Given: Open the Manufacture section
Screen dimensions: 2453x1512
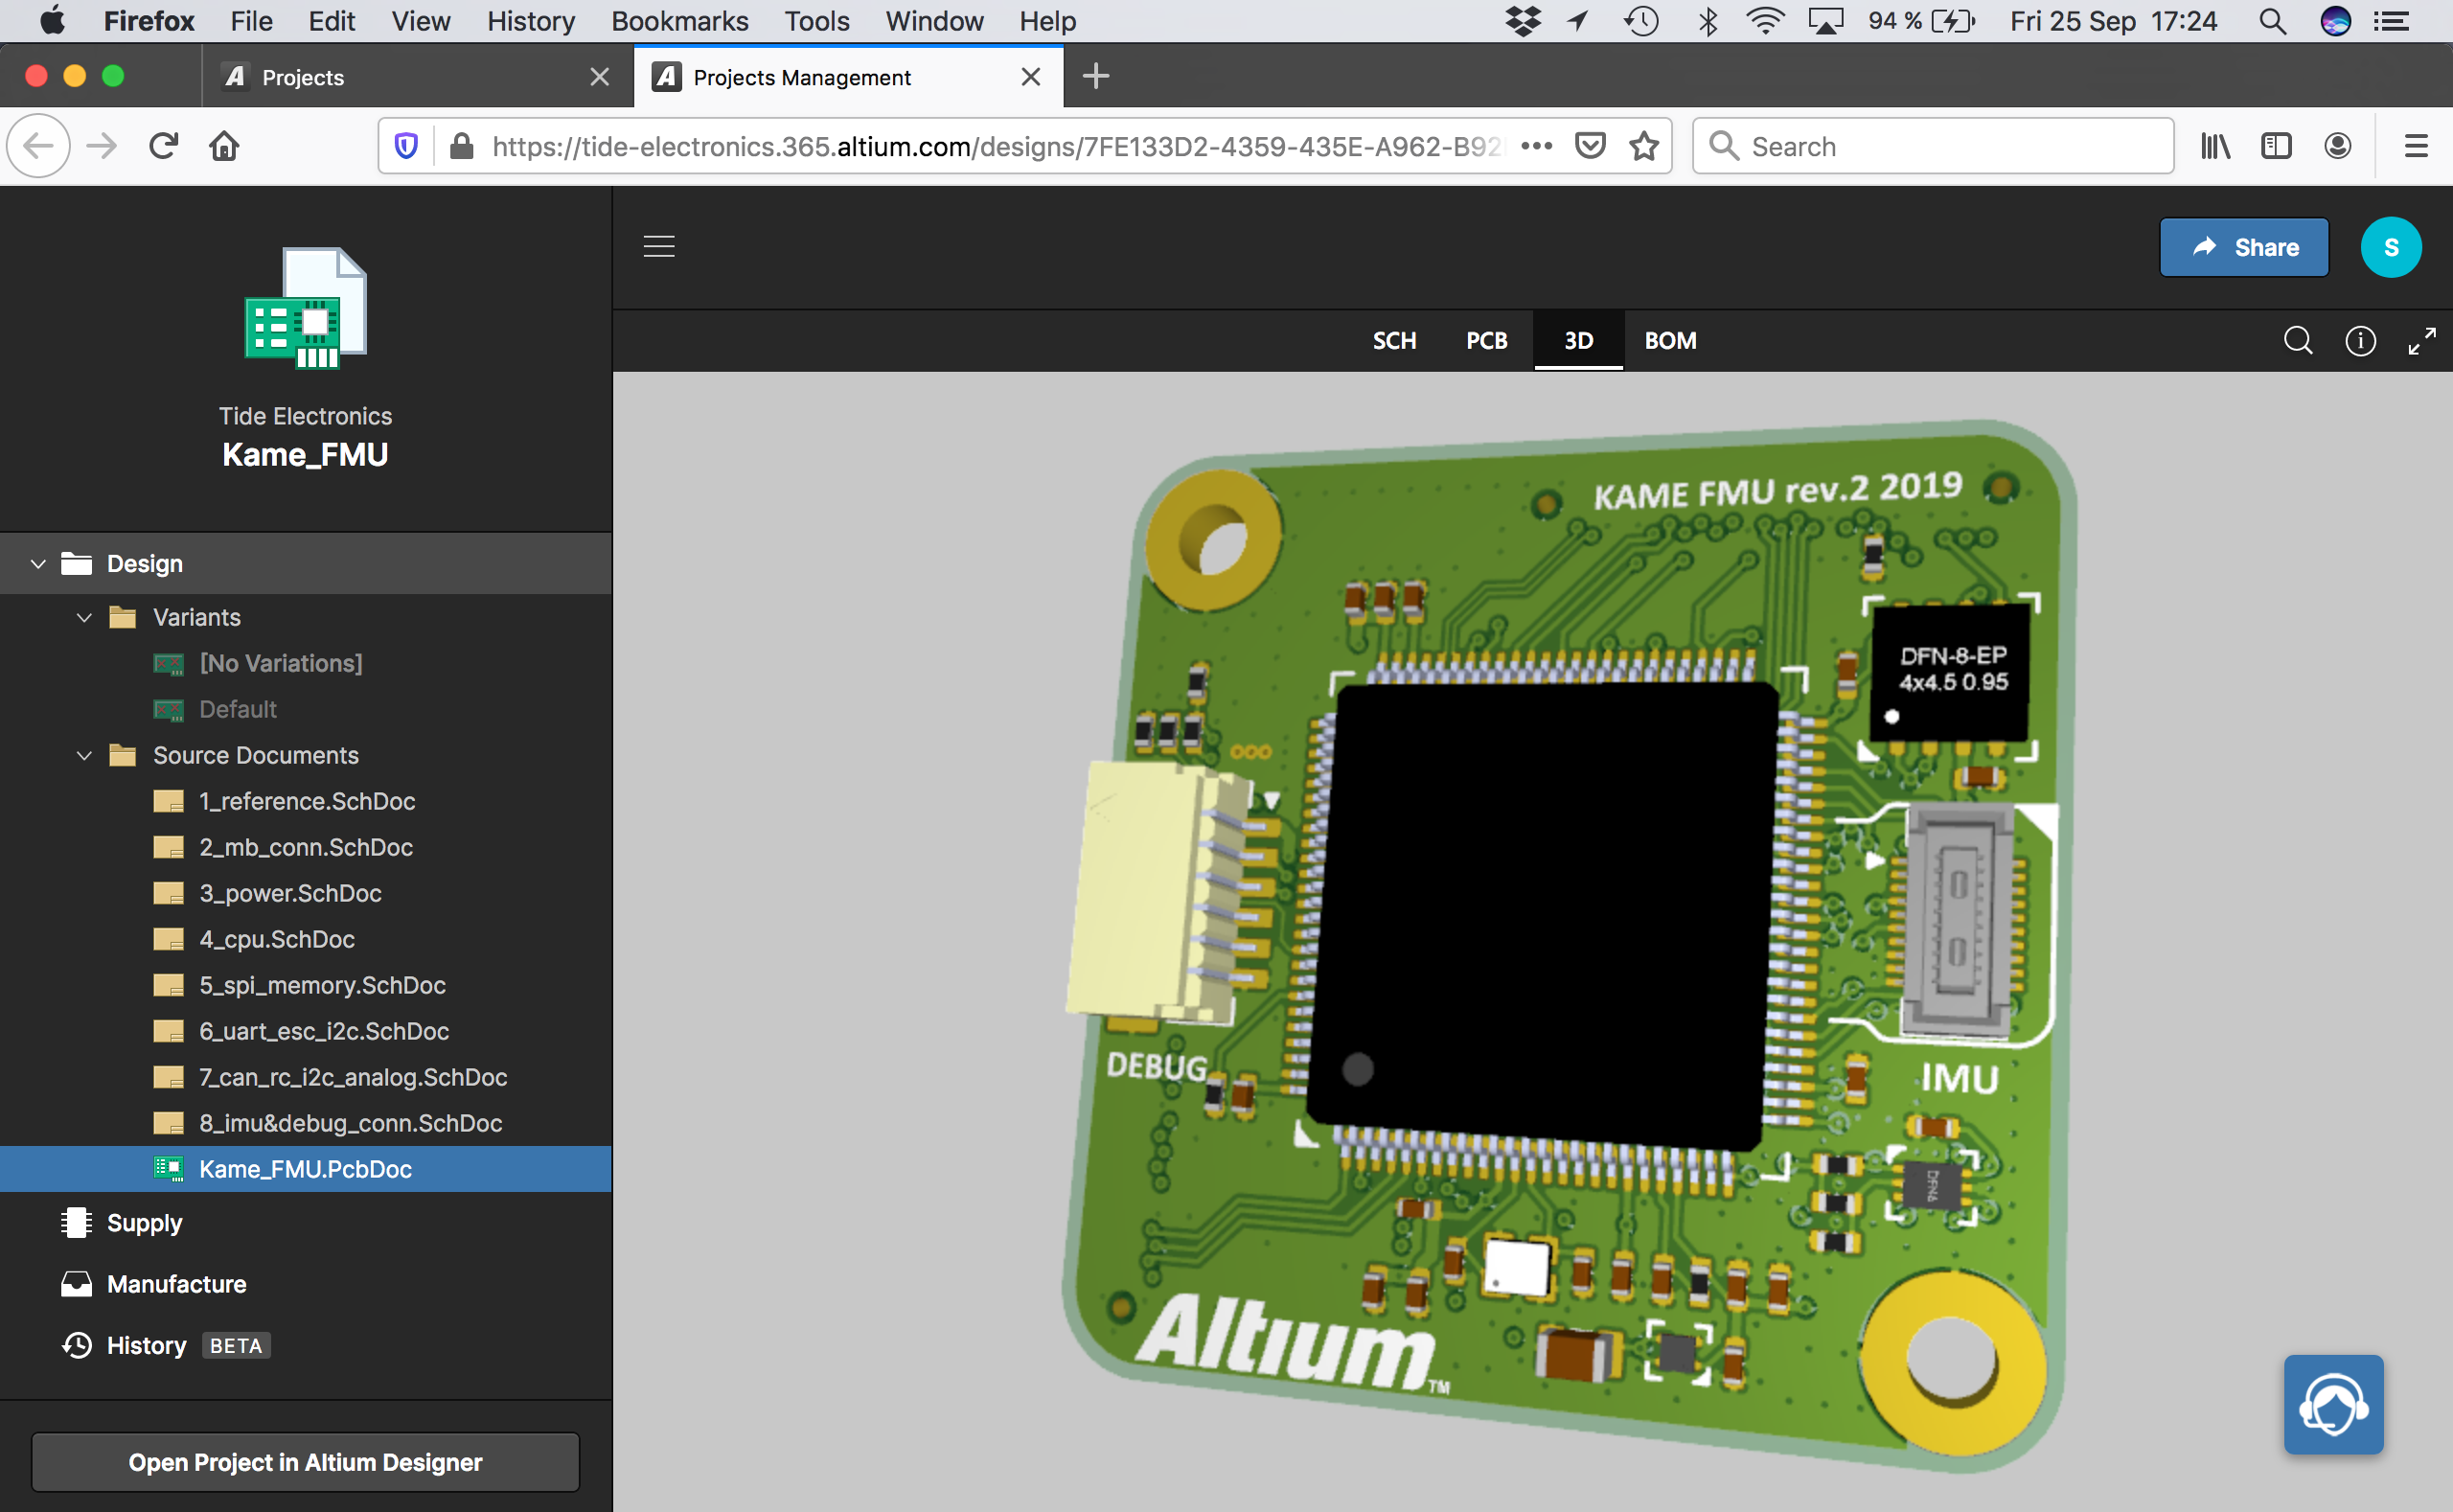Looking at the screenshot, I should point(177,1284).
